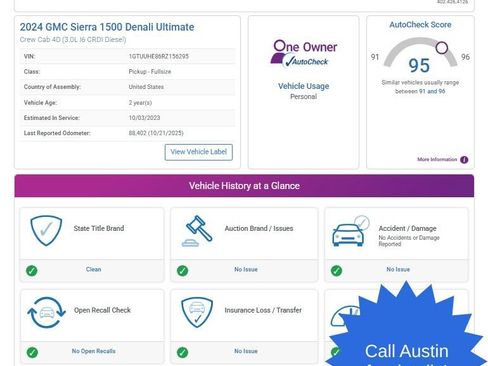488x366 pixels.
Task: Click the Call Austin starburst badge
Action: point(406,325)
